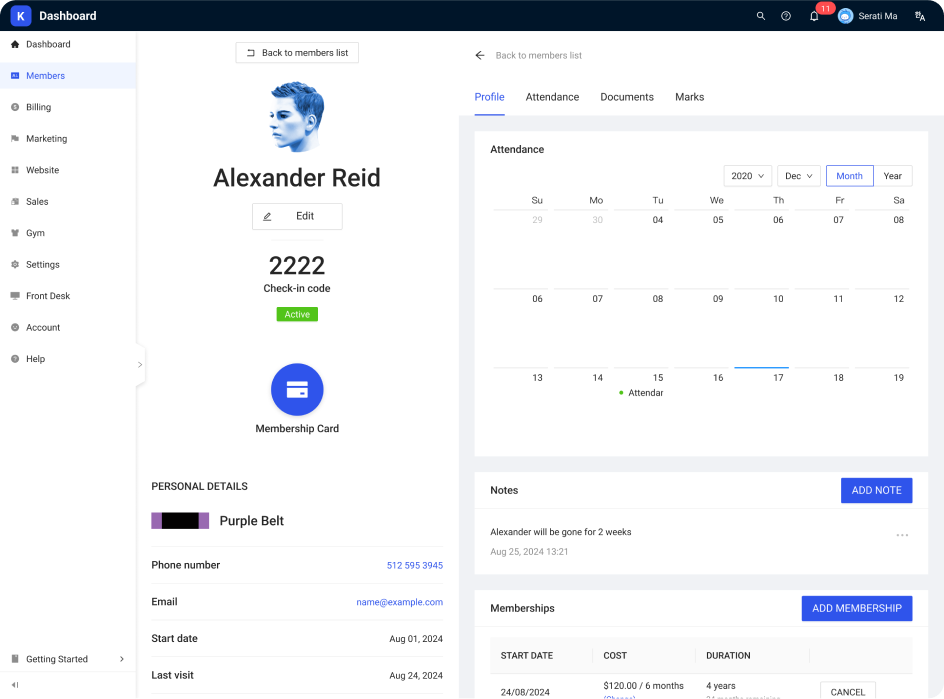Collapse the sidebar using bottom-left icon
The image size is (944, 699).
[15, 685]
